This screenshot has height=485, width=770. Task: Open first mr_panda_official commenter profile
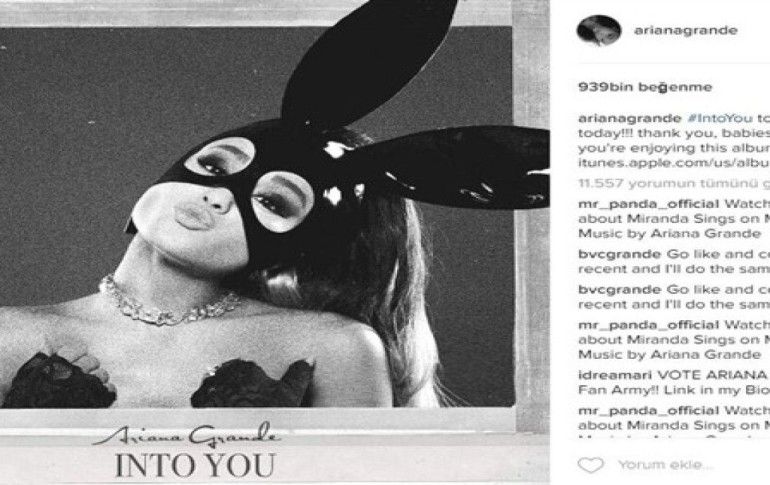click(x=648, y=204)
